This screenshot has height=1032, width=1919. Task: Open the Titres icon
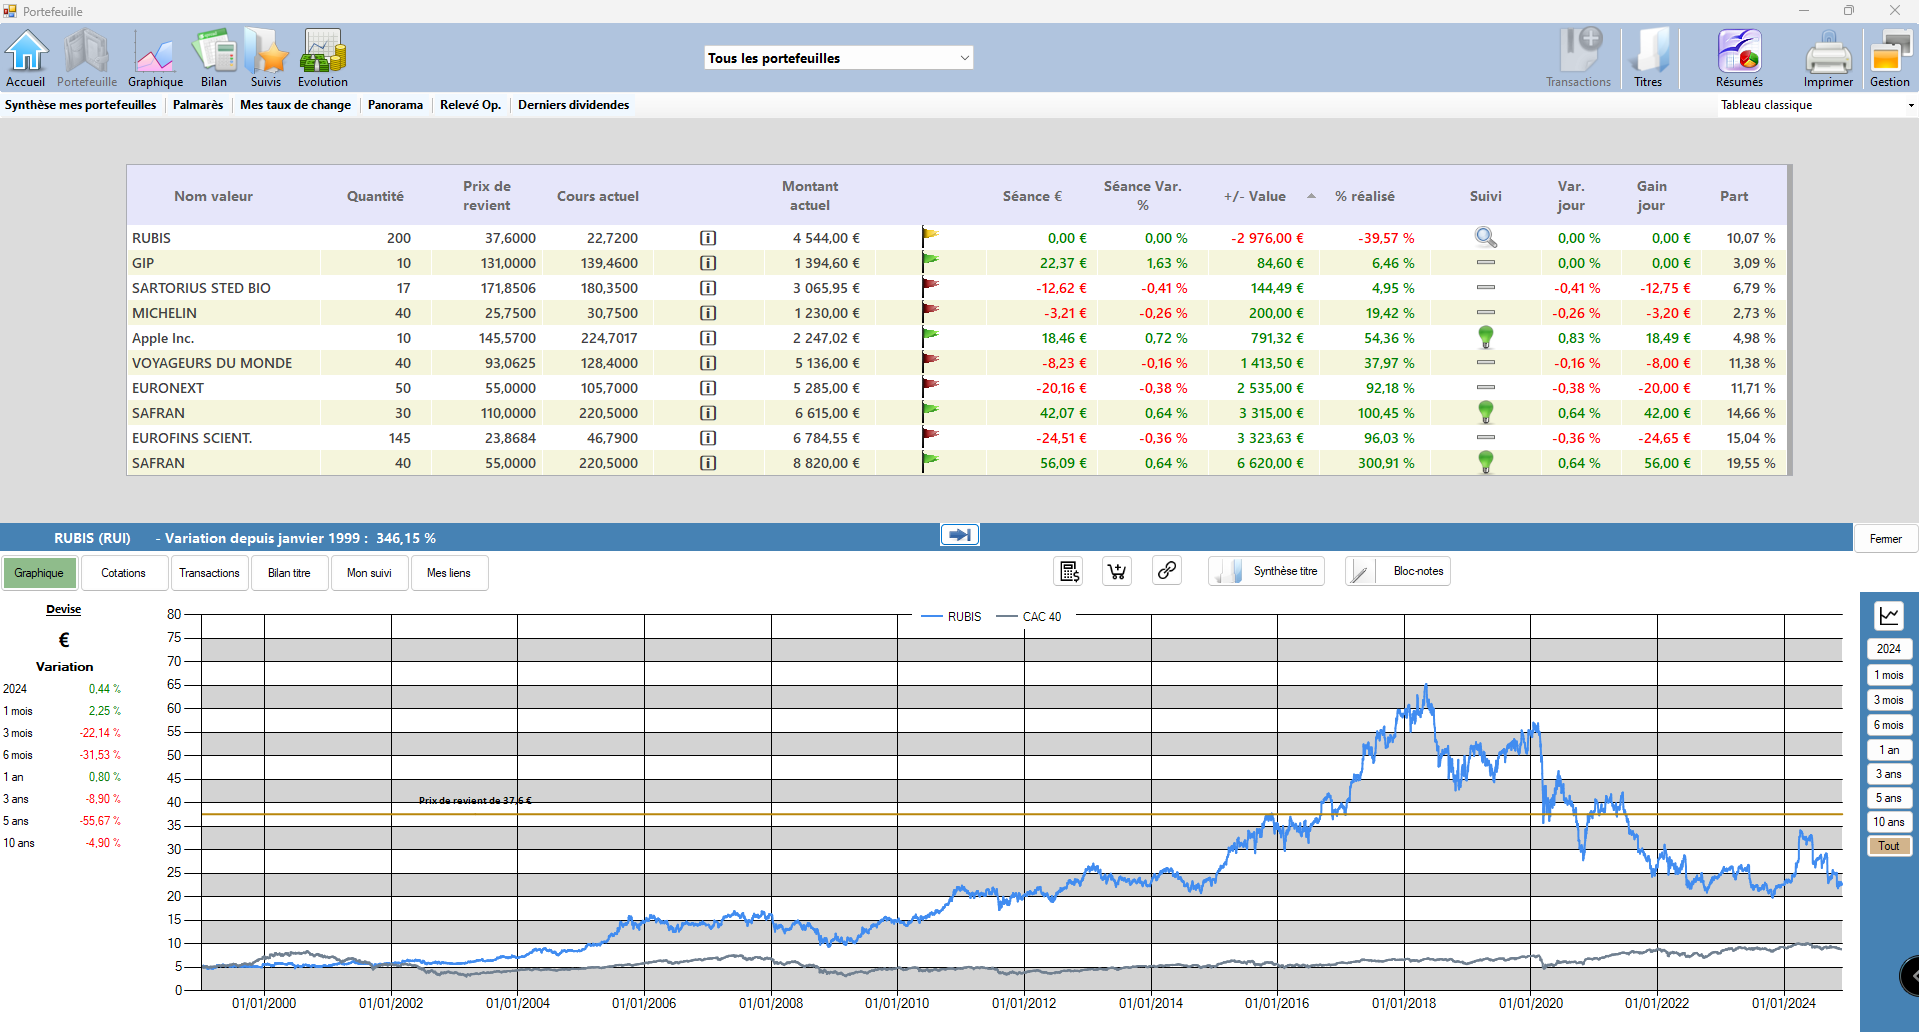pyautogui.click(x=1648, y=58)
